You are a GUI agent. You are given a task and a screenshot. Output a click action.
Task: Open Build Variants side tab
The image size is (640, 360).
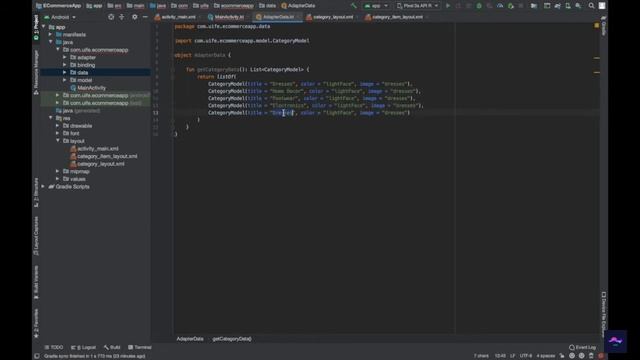[36, 282]
